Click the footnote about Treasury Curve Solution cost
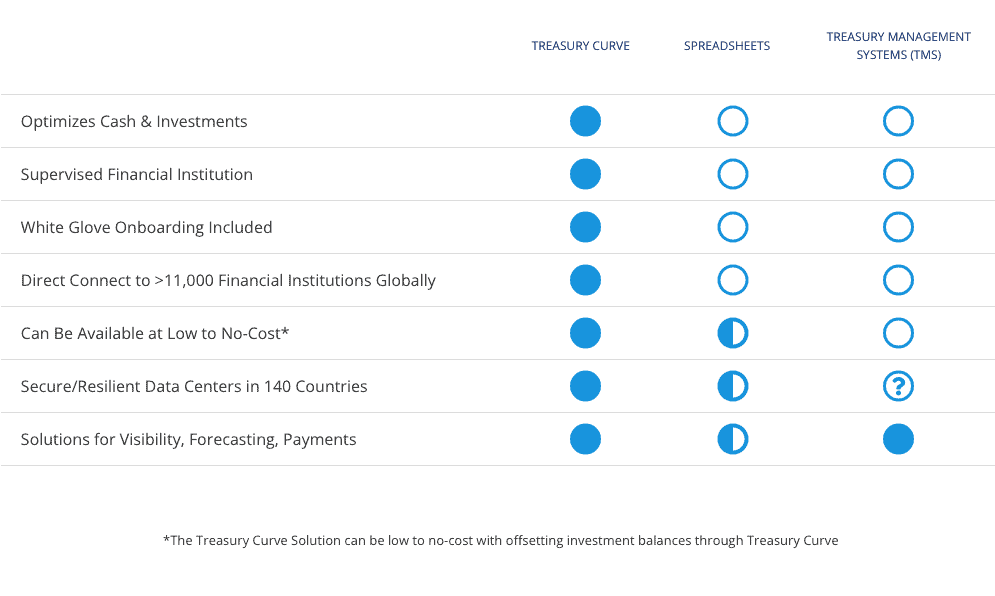995x596 pixels. click(501, 540)
